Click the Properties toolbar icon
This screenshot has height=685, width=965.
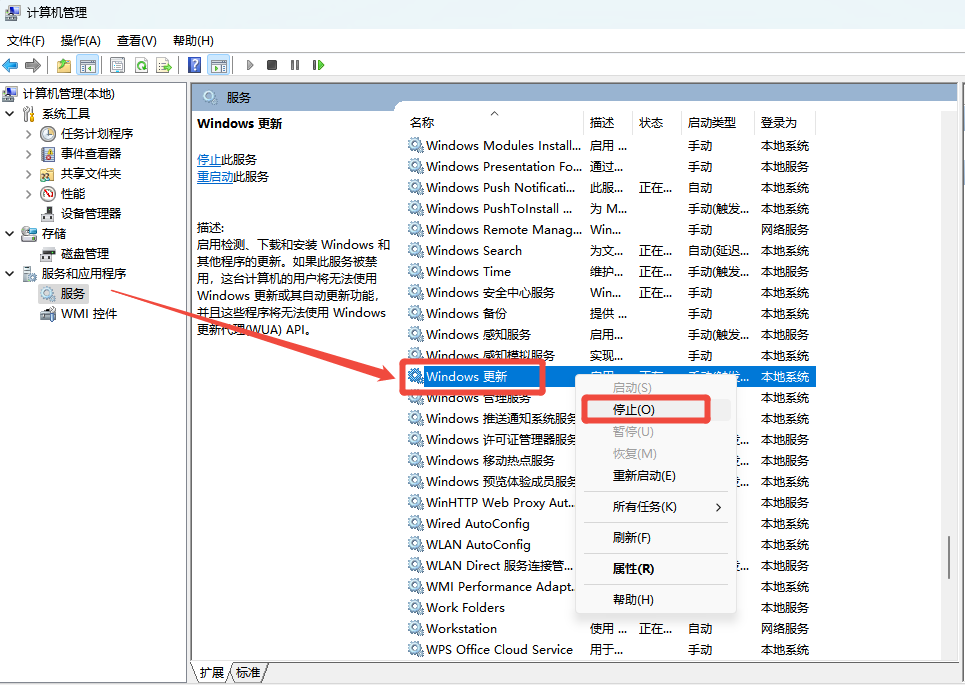pos(118,65)
